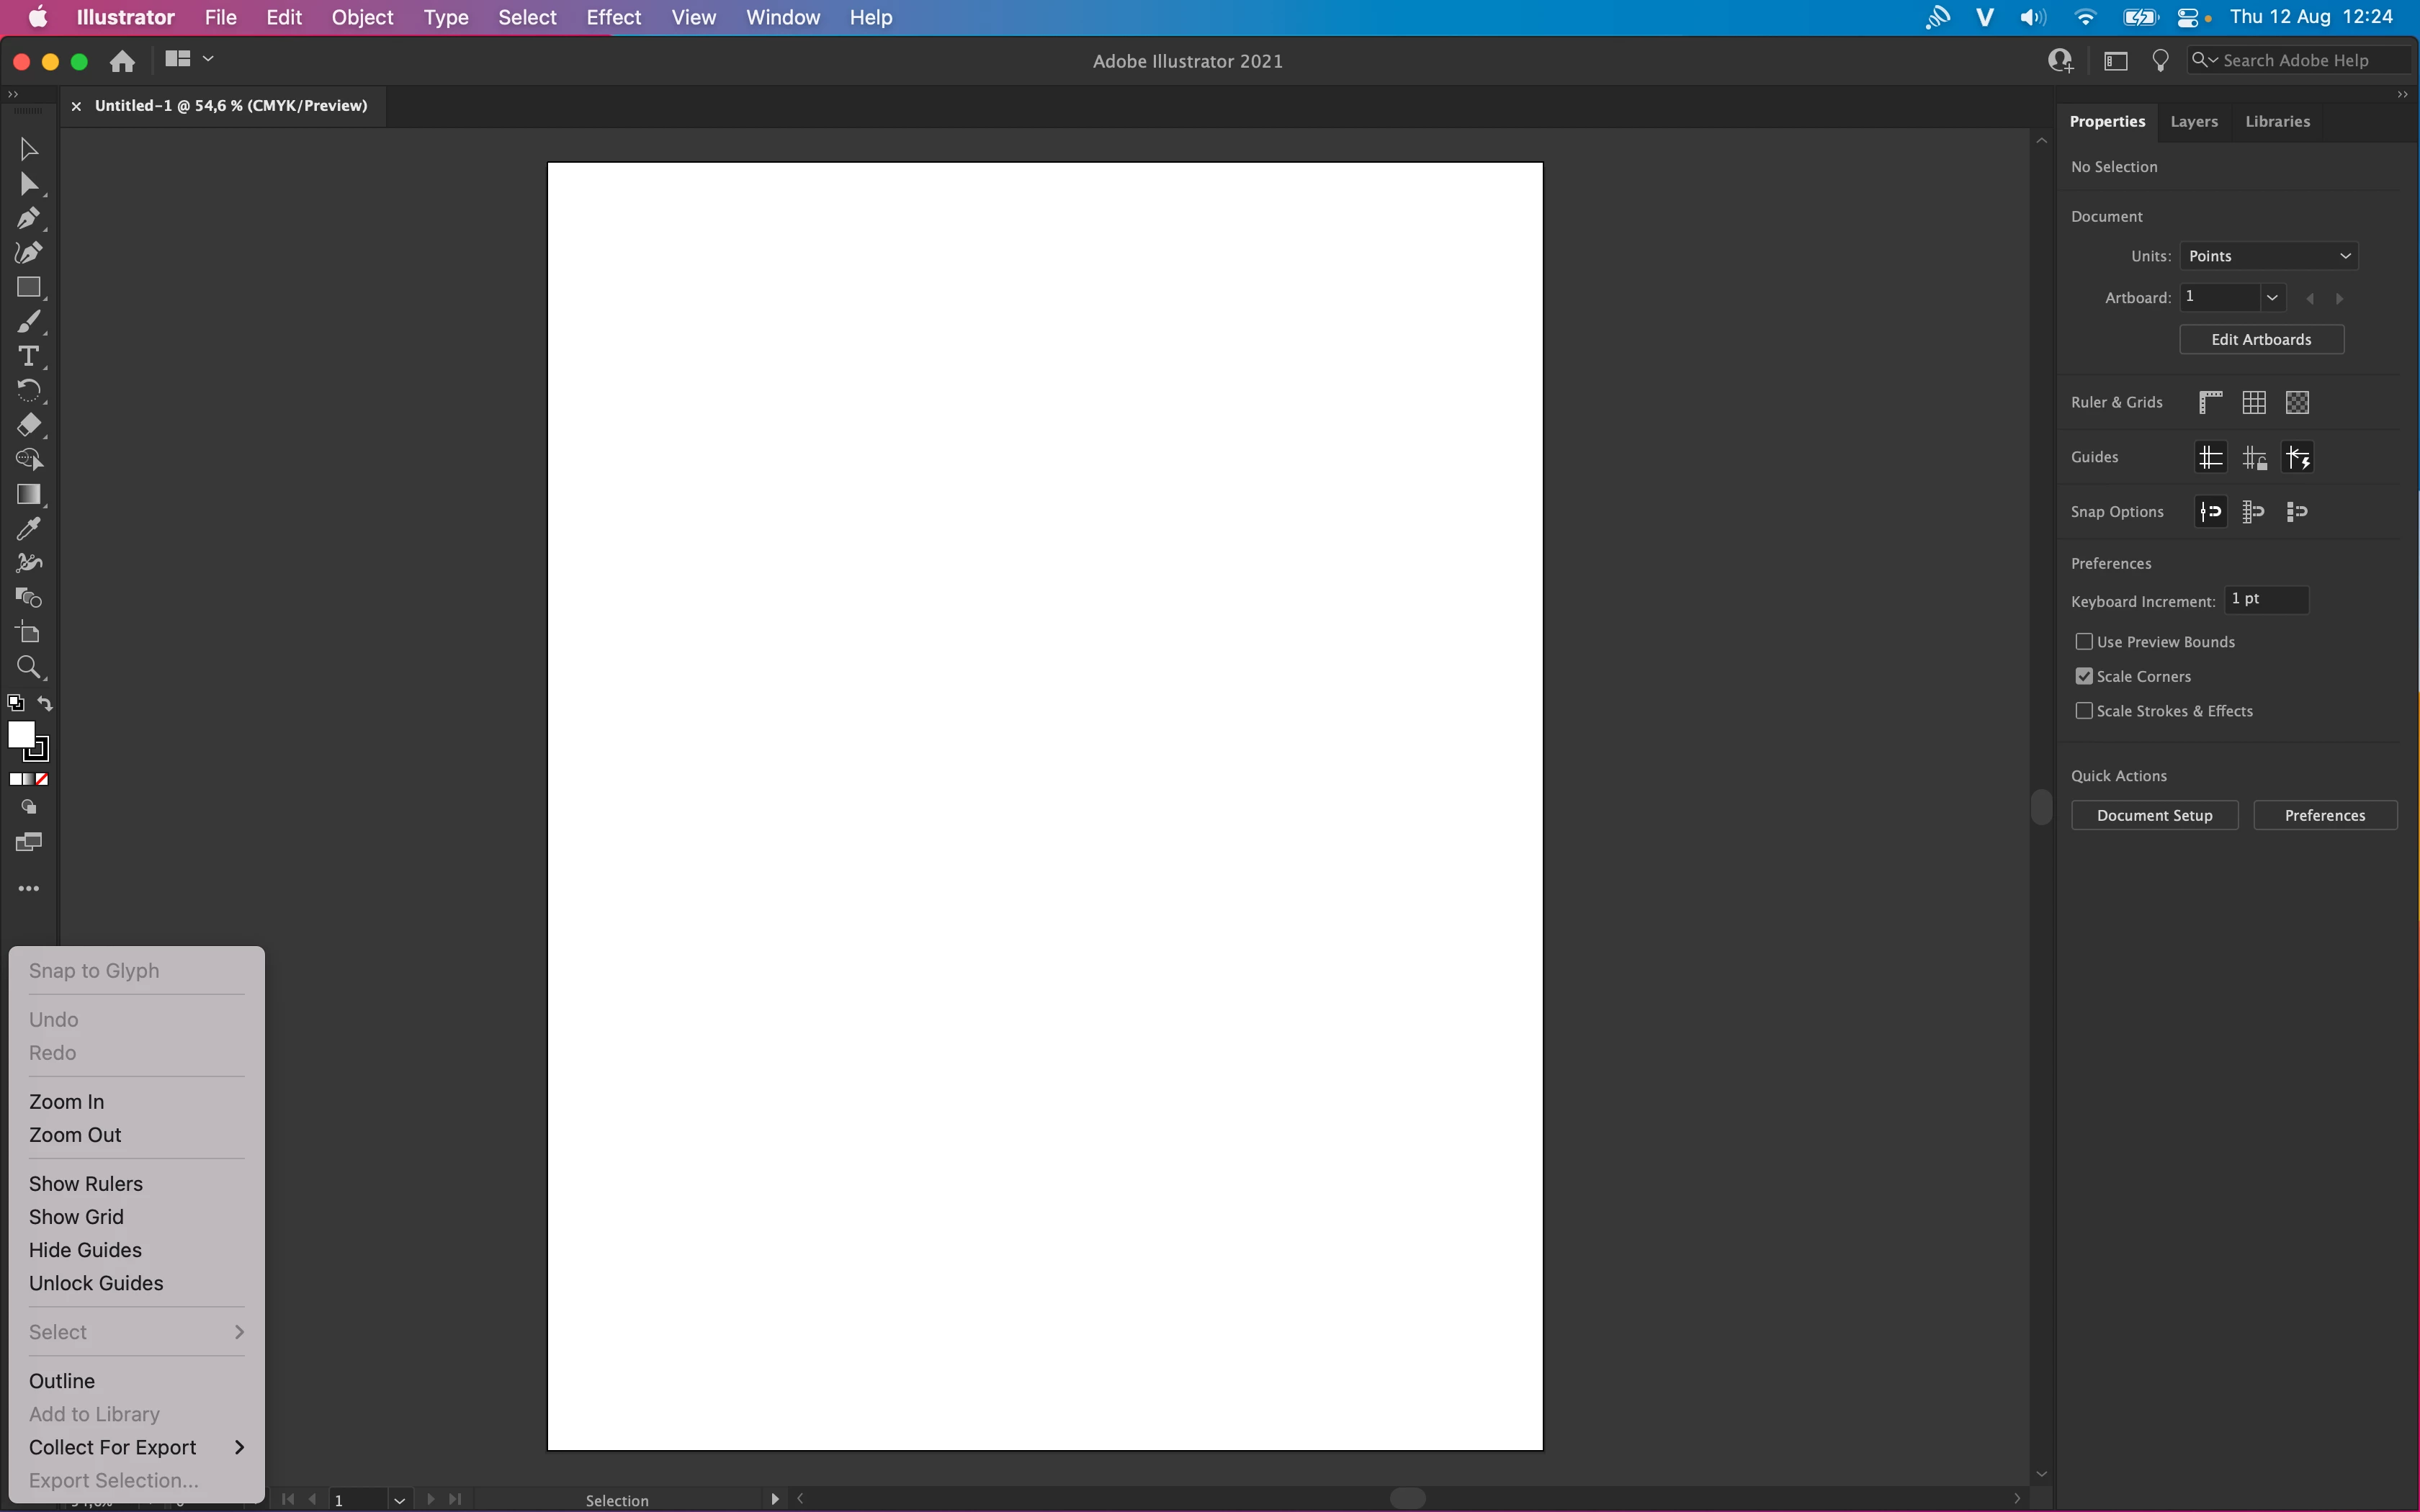Image resolution: width=2420 pixels, height=1512 pixels.
Task: Select the Rectangle tool
Action: 28,287
